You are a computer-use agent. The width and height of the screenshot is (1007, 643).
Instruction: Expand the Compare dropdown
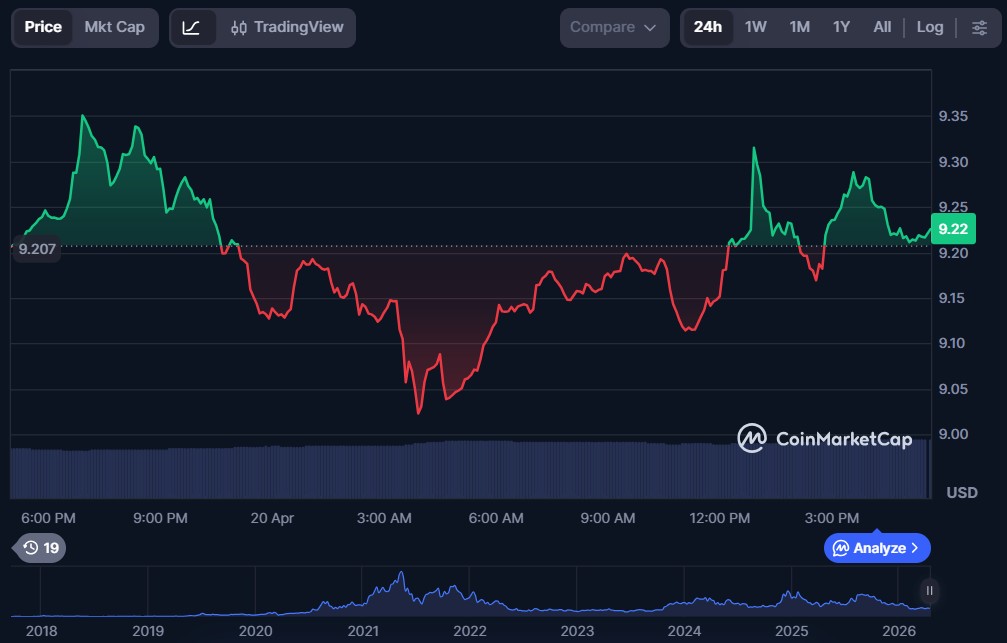(614, 27)
